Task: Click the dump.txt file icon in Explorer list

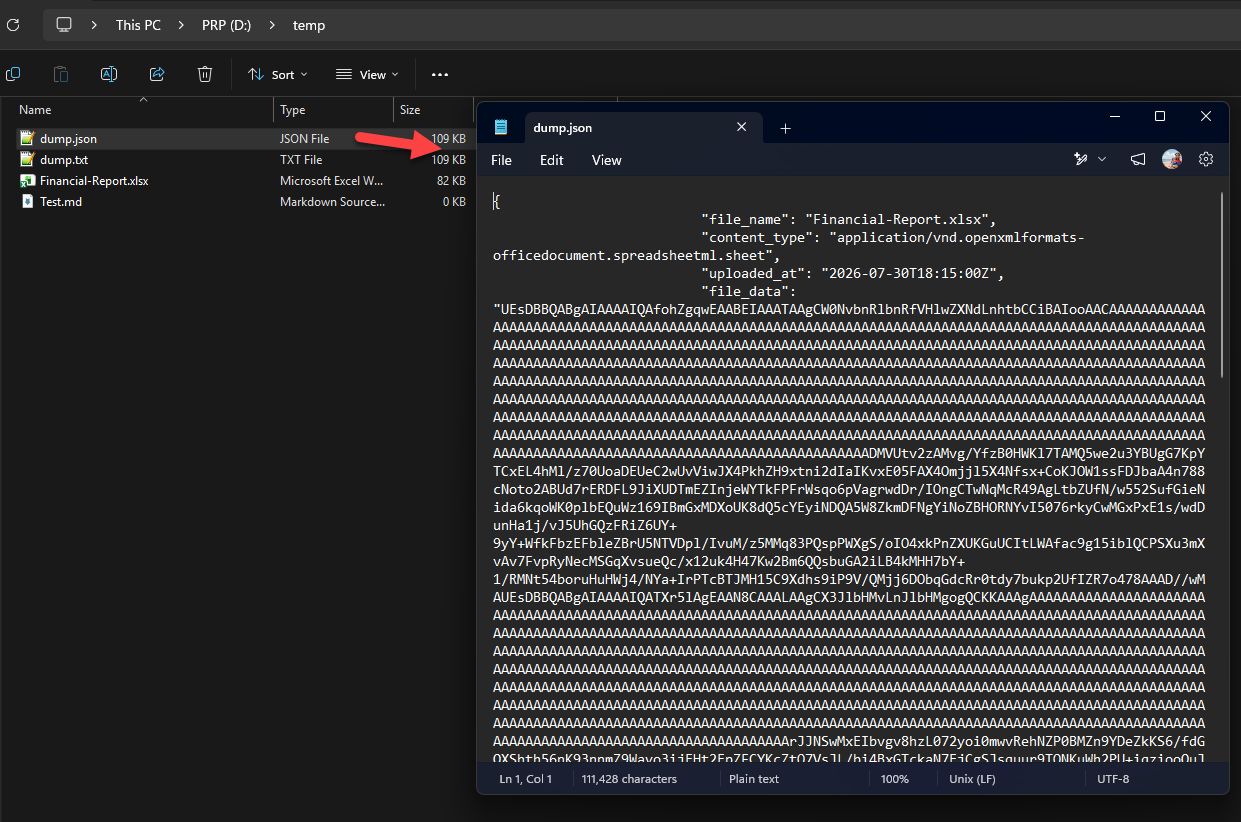Action: pyautogui.click(x=28, y=160)
